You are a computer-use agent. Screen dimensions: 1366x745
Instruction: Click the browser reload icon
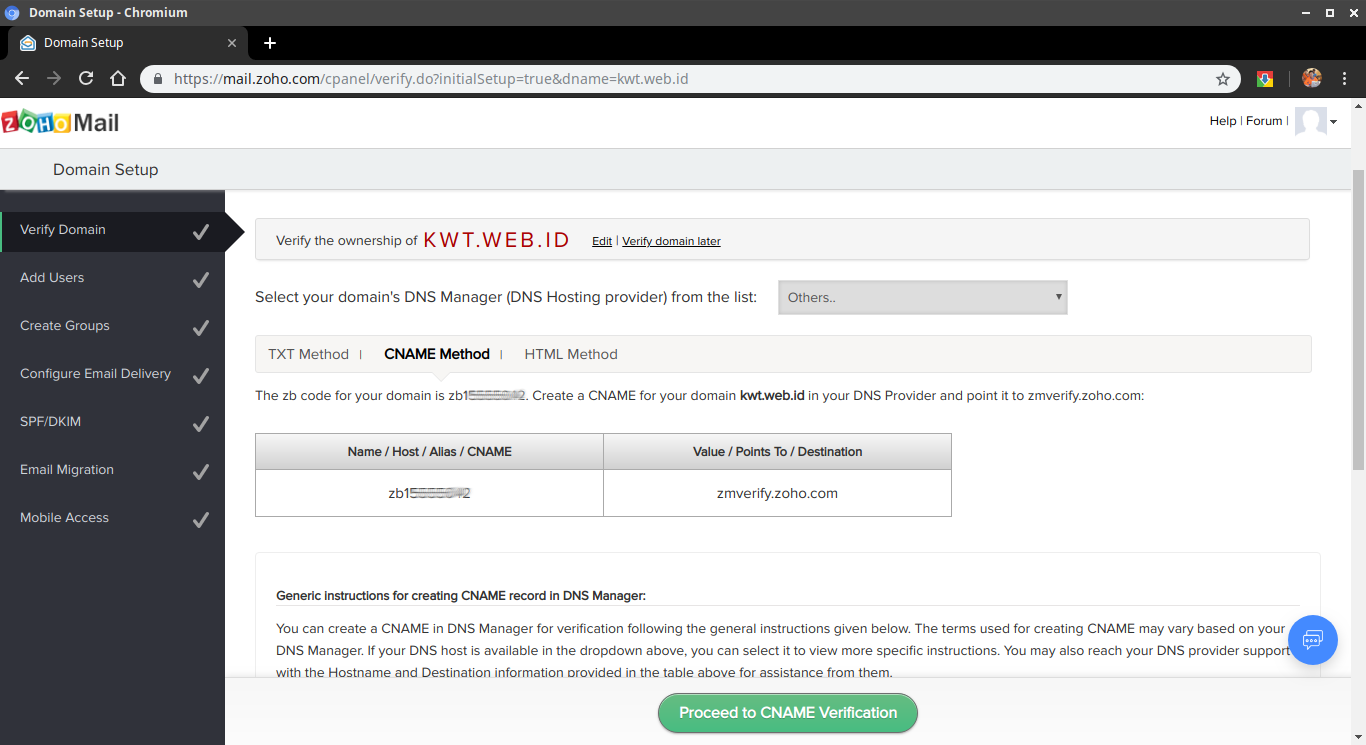(86, 79)
